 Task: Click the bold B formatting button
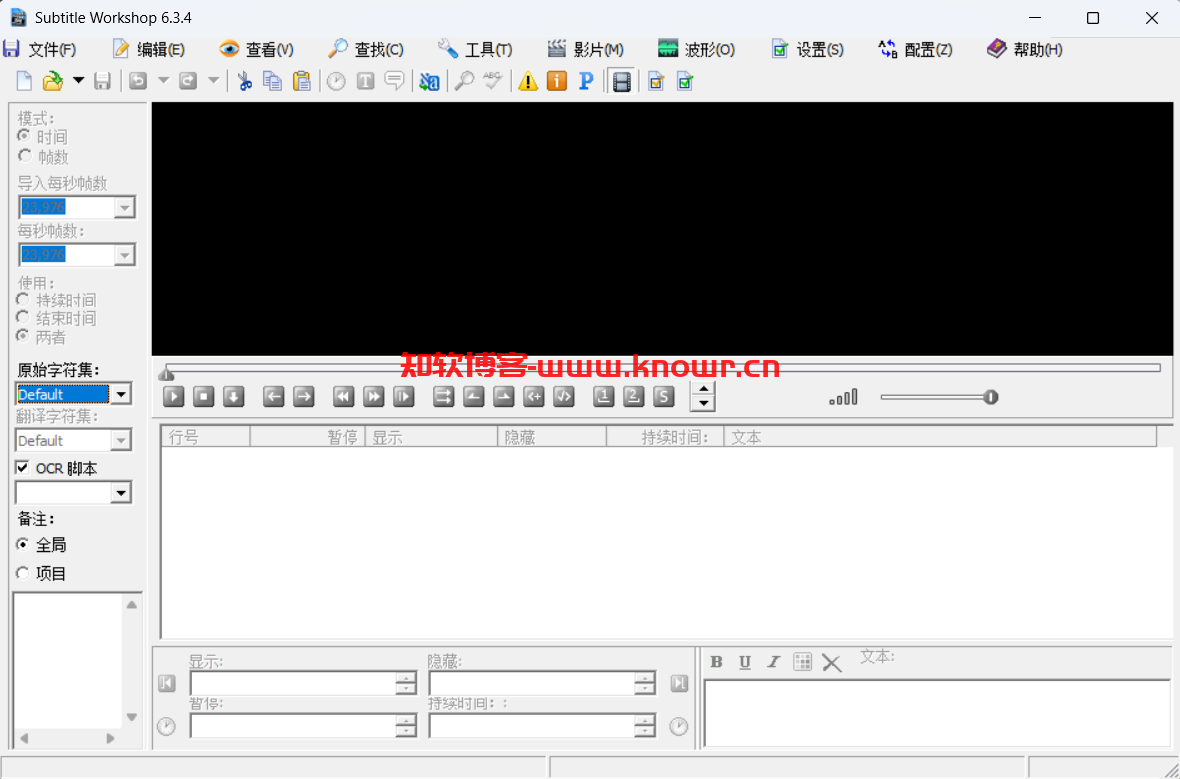click(x=716, y=662)
